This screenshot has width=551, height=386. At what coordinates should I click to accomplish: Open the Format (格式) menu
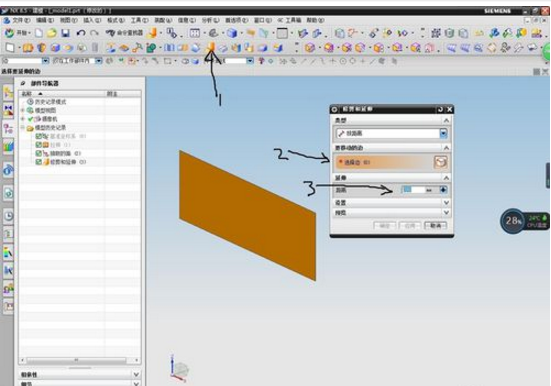116,20
